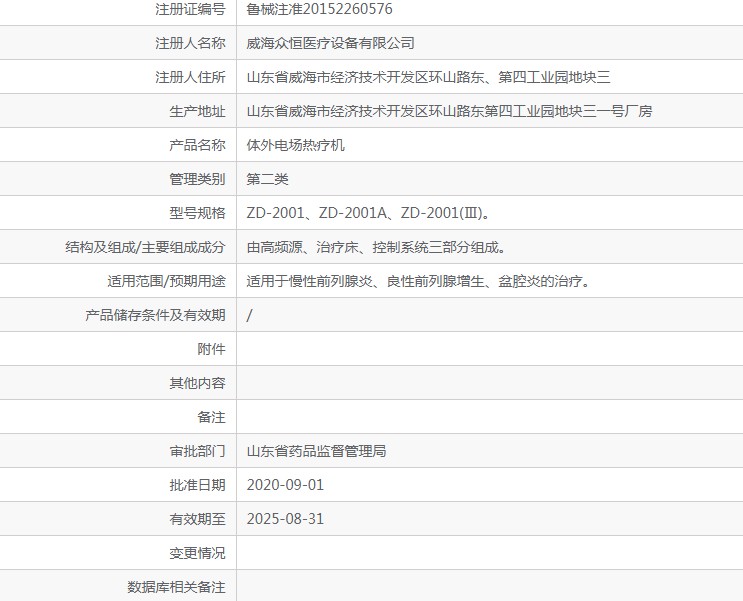Select approval date 2020-09-01
The height and width of the screenshot is (601, 743).
coord(285,485)
